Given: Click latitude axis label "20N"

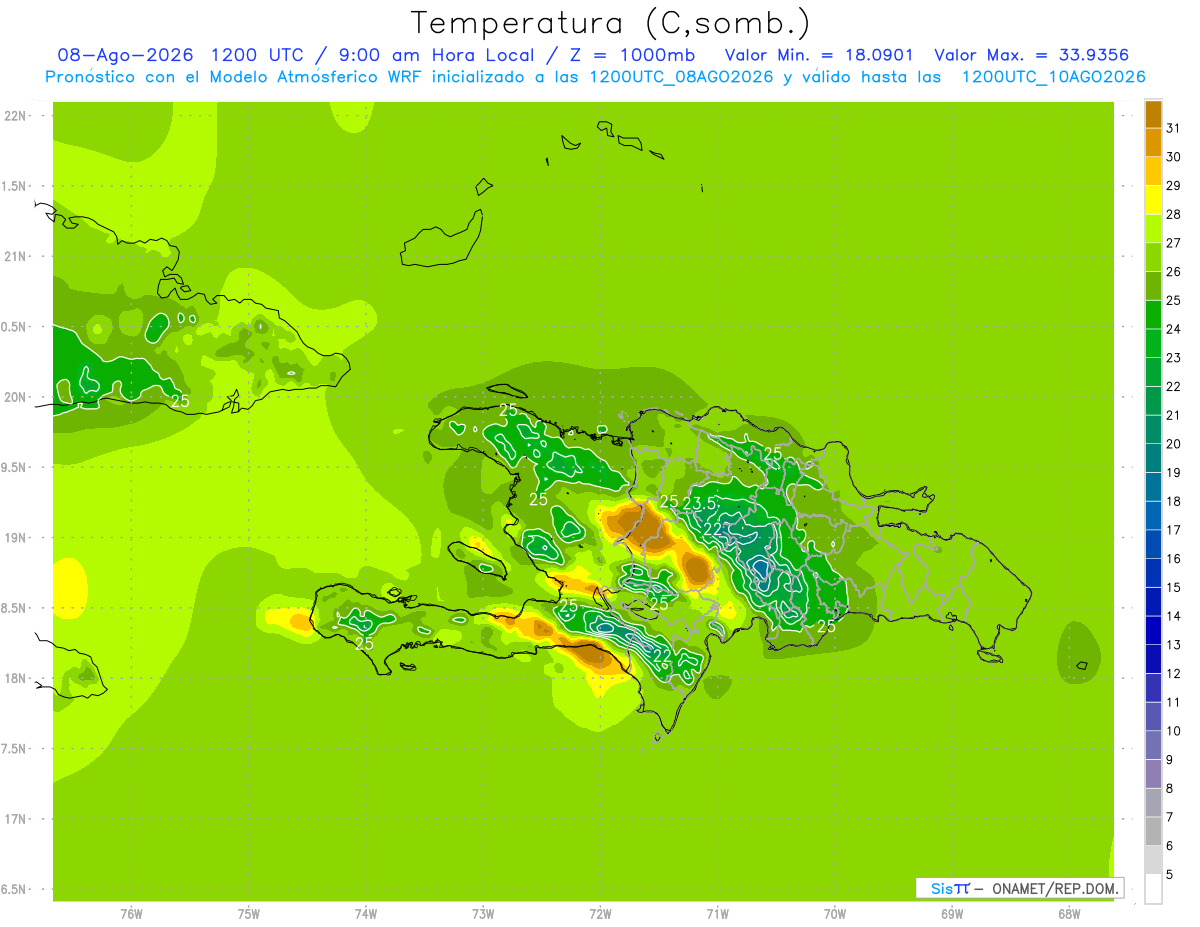Looking at the screenshot, I should point(15,397).
